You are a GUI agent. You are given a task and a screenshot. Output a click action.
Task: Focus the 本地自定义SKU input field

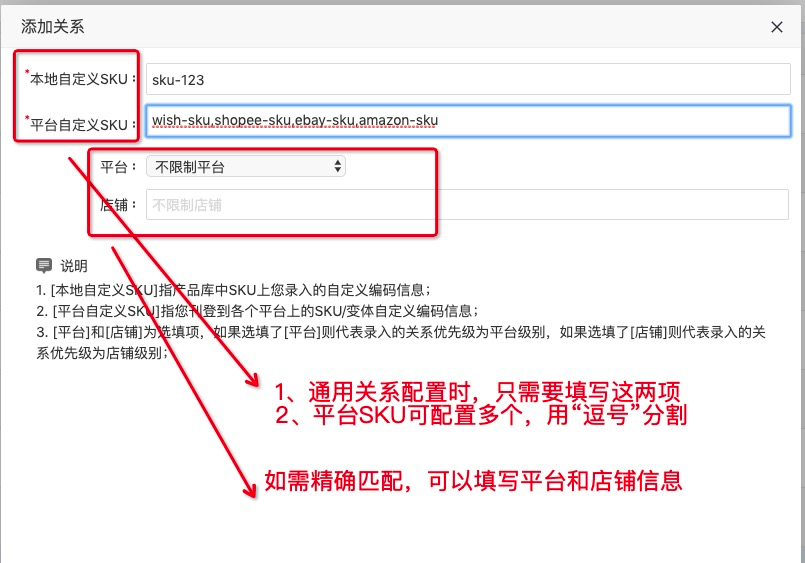coord(467,79)
